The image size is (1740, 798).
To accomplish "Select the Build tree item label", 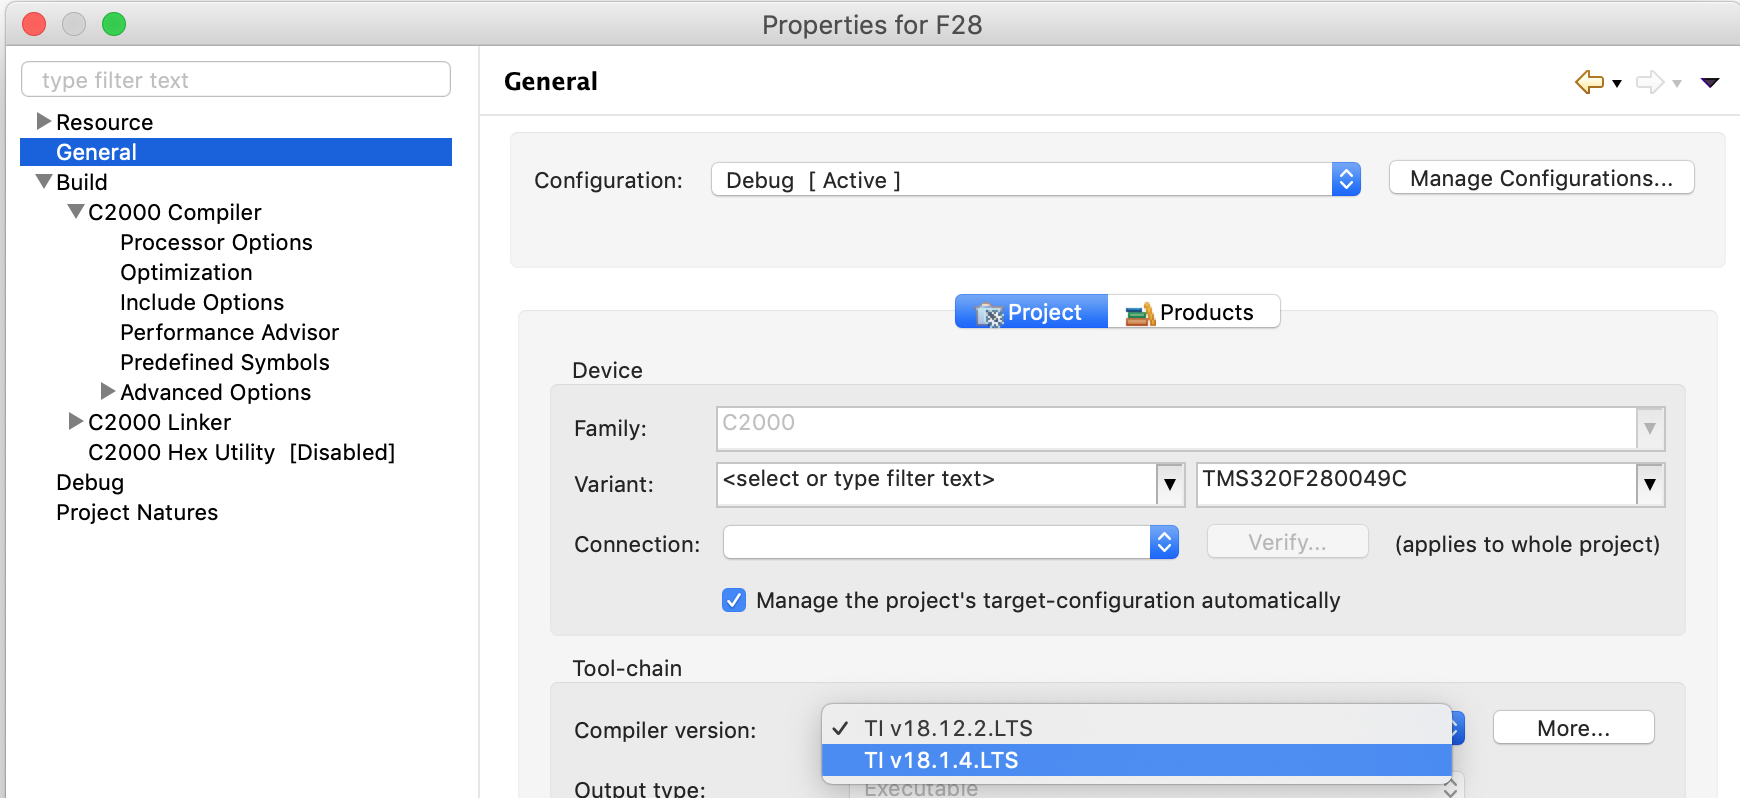I will (x=82, y=182).
